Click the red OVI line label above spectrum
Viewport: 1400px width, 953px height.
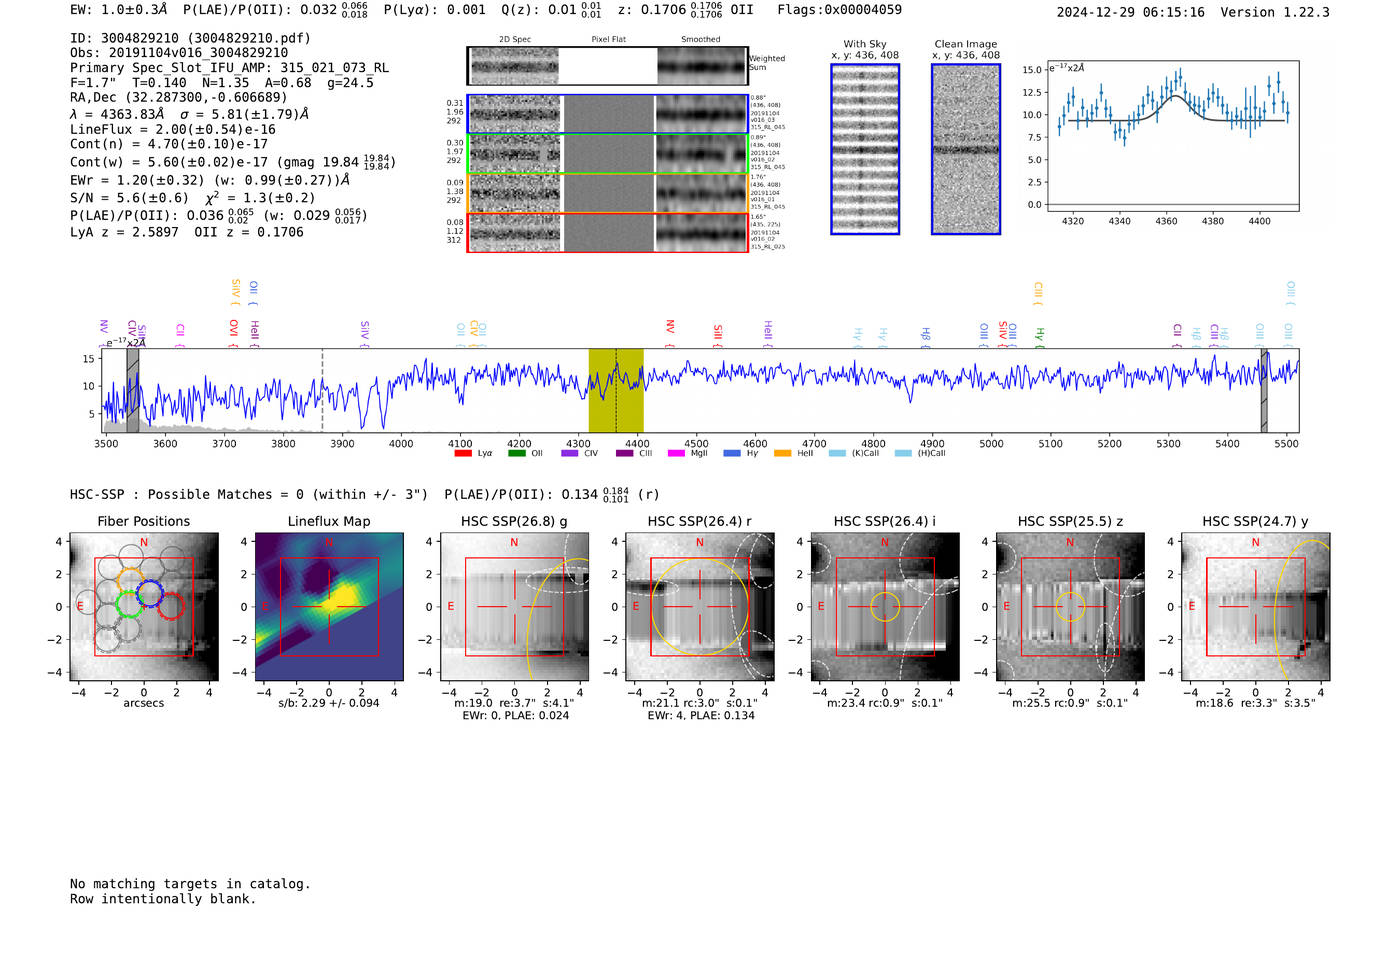click(x=233, y=334)
